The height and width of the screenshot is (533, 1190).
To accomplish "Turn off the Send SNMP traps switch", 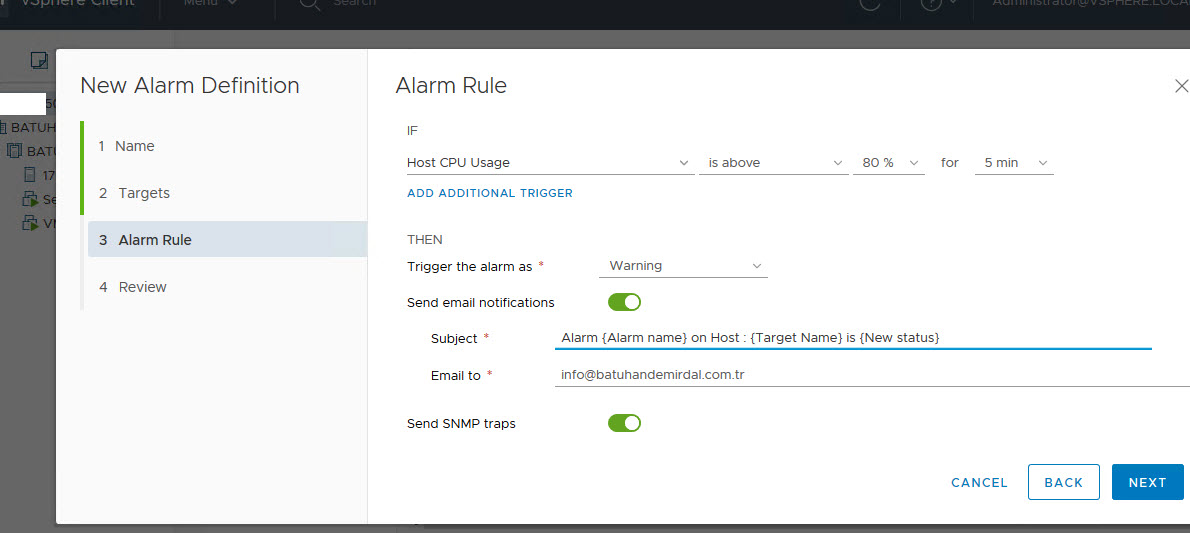I will click(x=624, y=423).
